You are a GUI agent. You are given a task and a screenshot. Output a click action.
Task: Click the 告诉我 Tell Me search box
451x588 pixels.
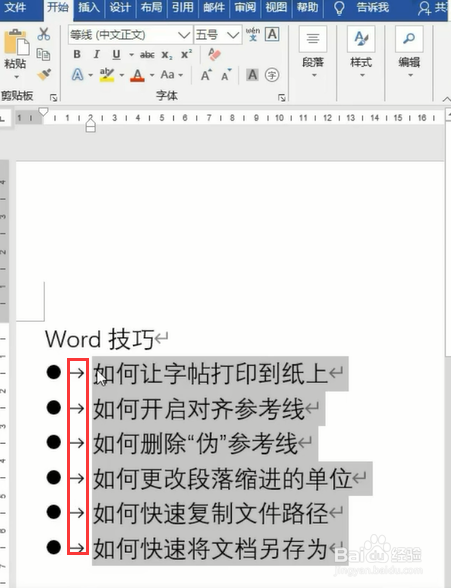pos(373,7)
